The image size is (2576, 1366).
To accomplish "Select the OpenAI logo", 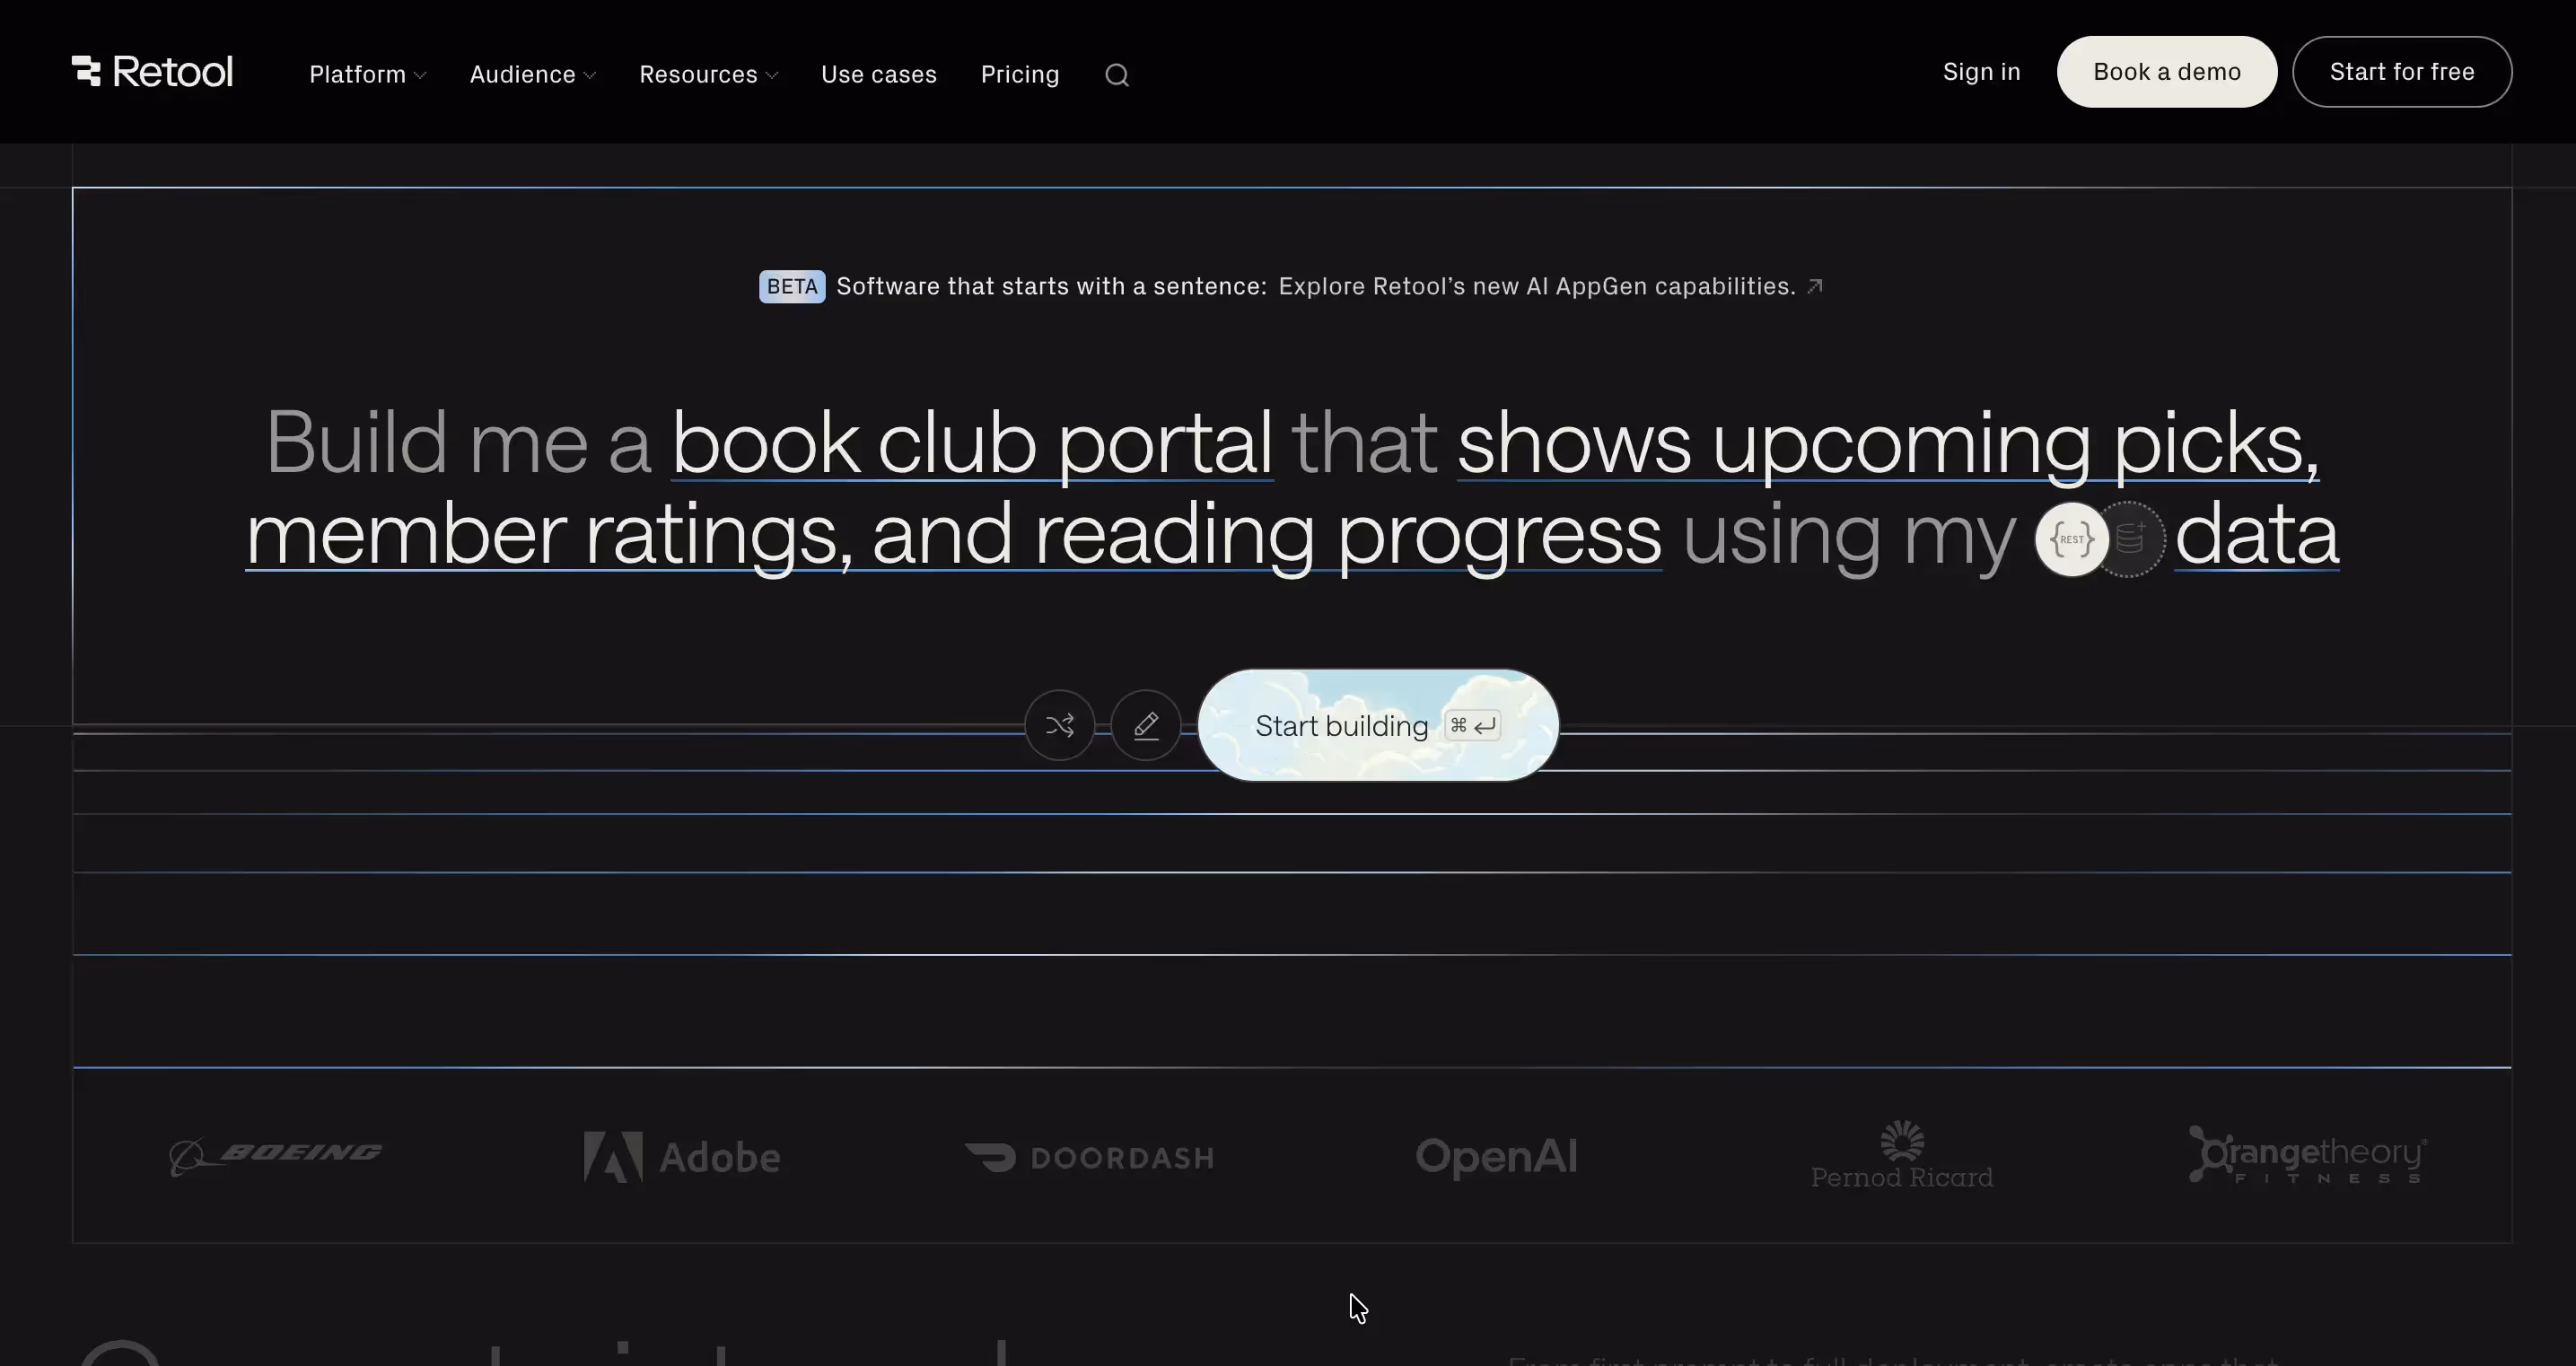I will 1496,1156.
